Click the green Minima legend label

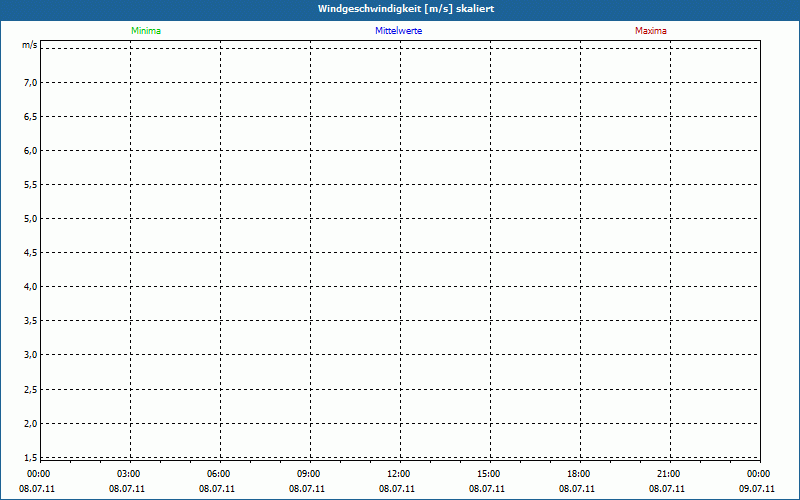(146, 31)
